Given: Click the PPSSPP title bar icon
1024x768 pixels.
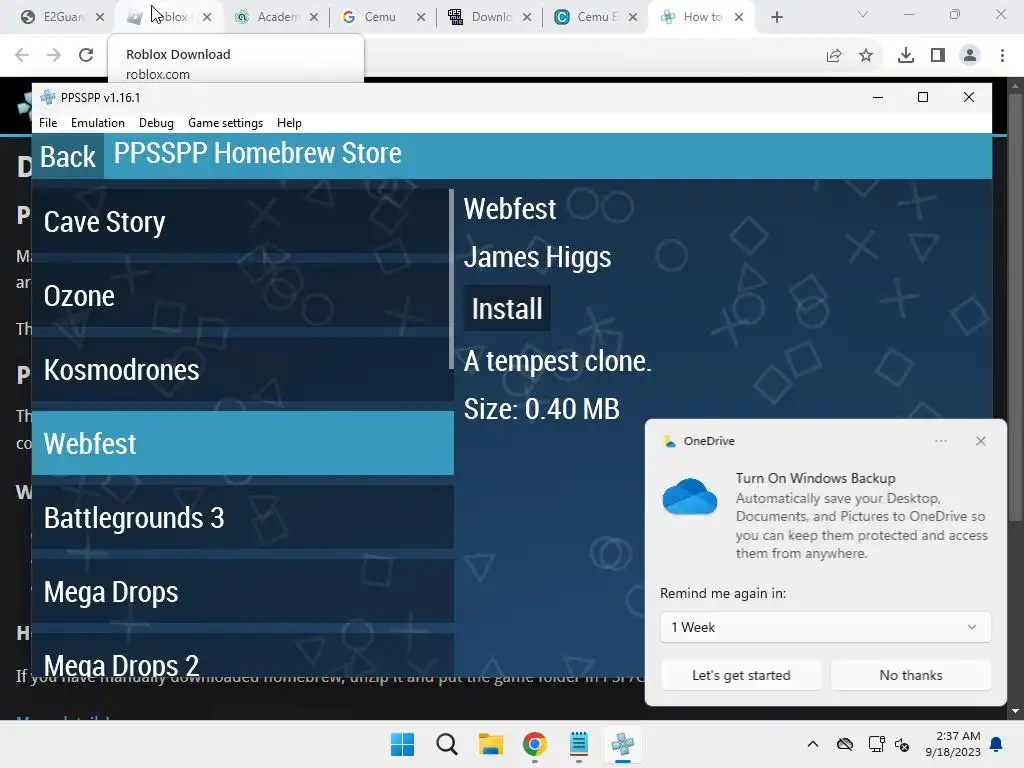Looking at the screenshot, I should click(48, 97).
